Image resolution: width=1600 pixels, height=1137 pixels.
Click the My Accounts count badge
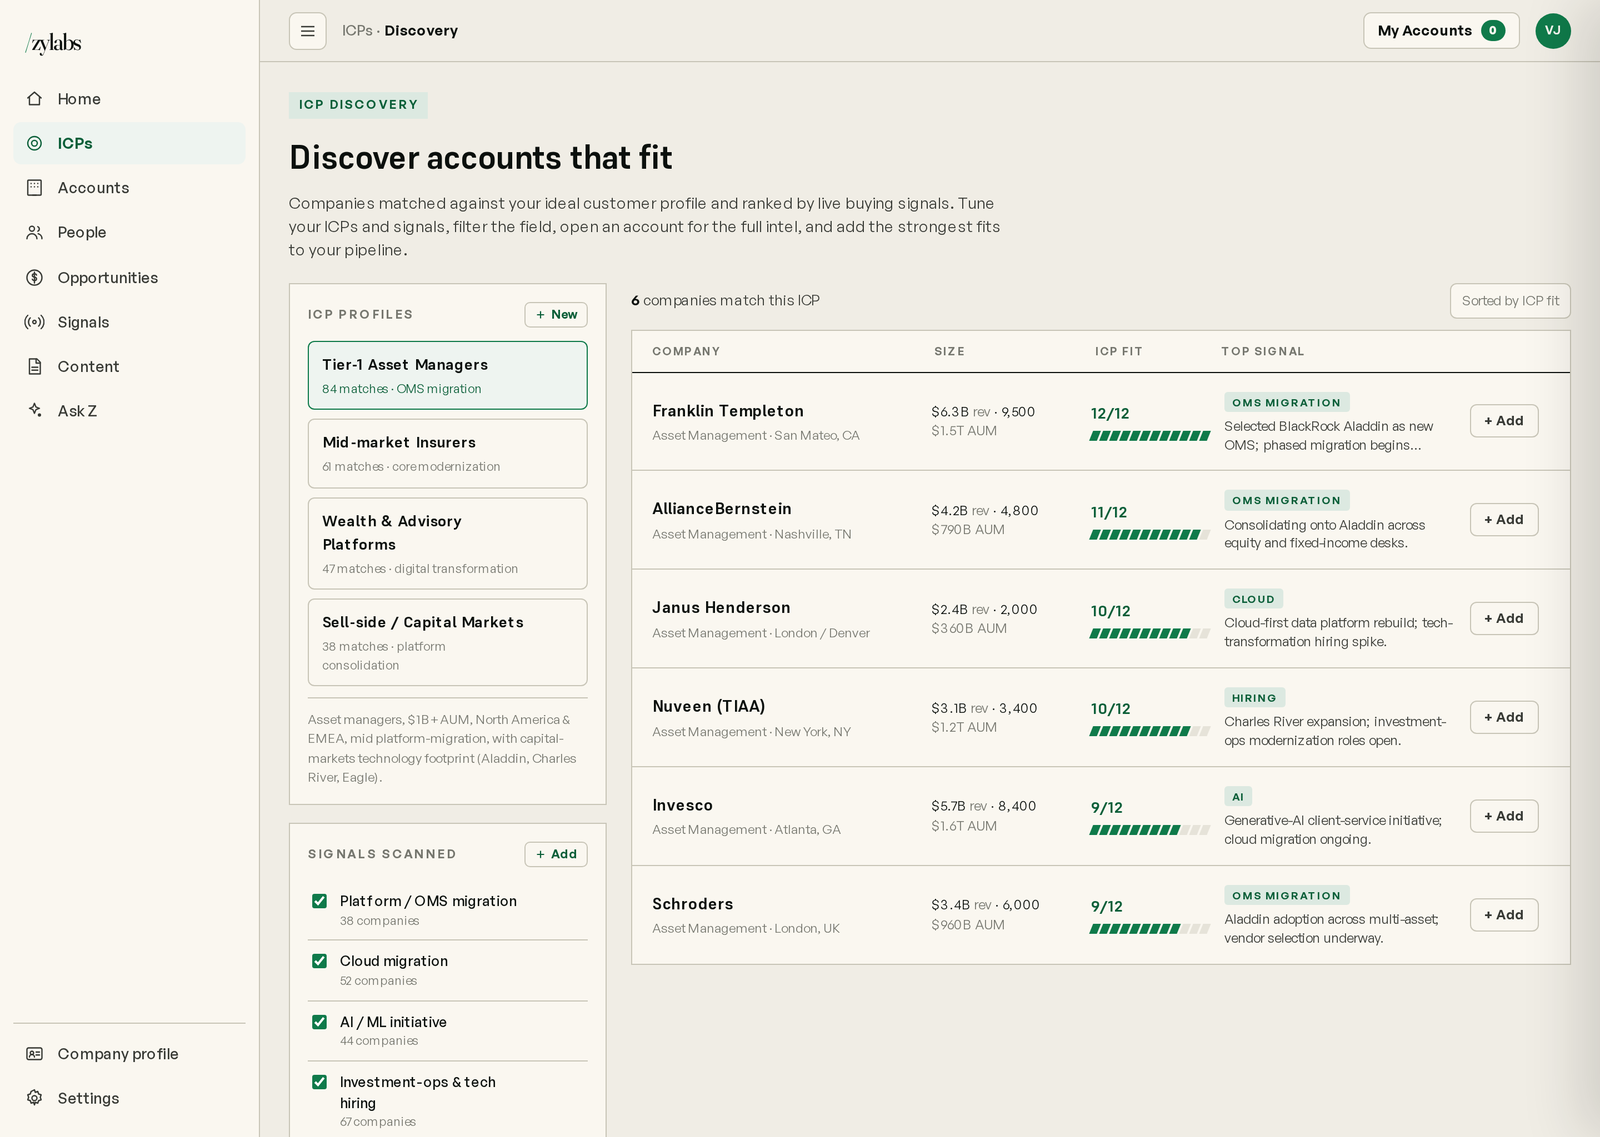coord(1493,31)
